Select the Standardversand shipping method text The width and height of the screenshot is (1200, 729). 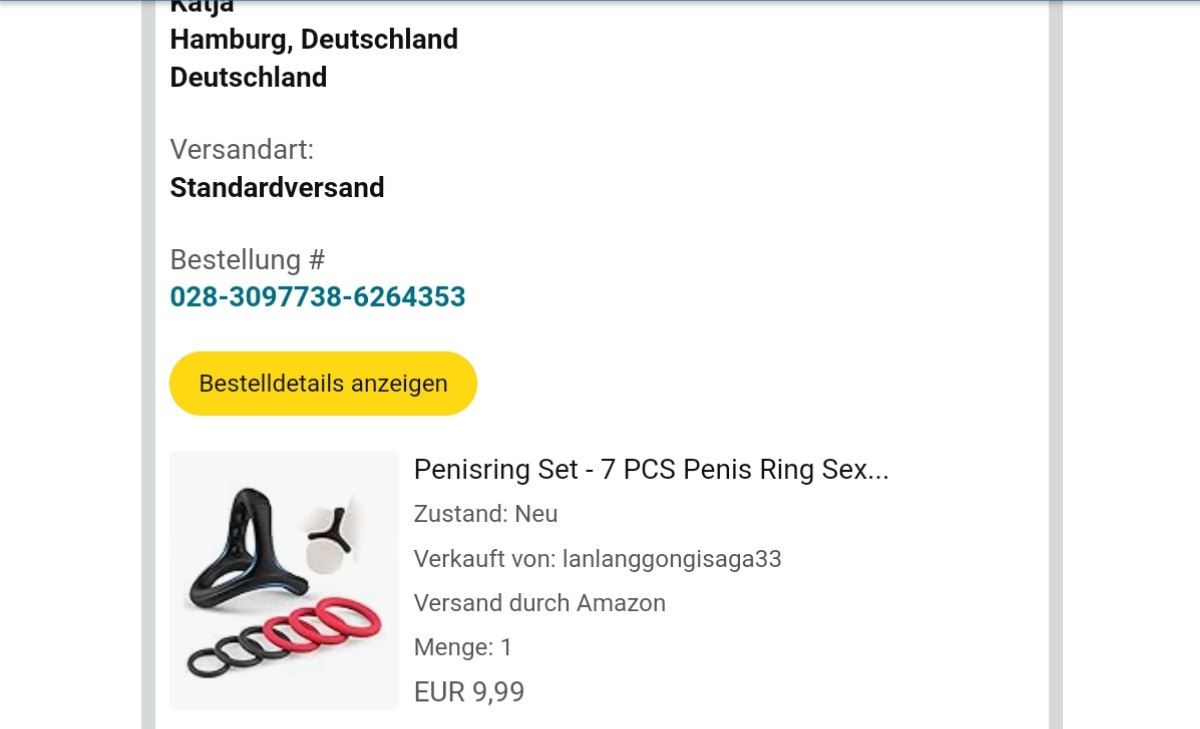click(277, 187)
